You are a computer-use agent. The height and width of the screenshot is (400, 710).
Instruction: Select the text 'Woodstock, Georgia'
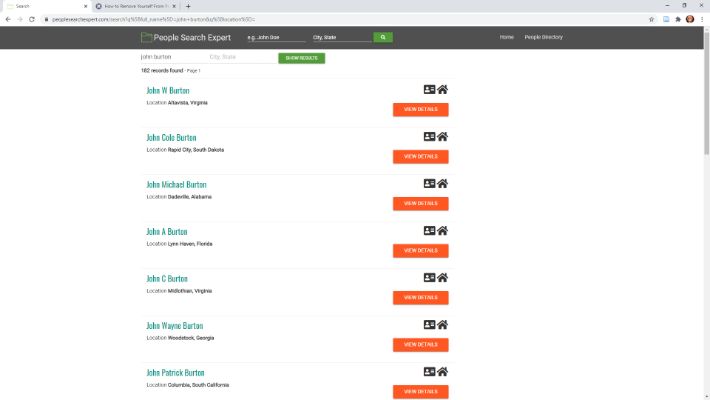tap(191, 338)
